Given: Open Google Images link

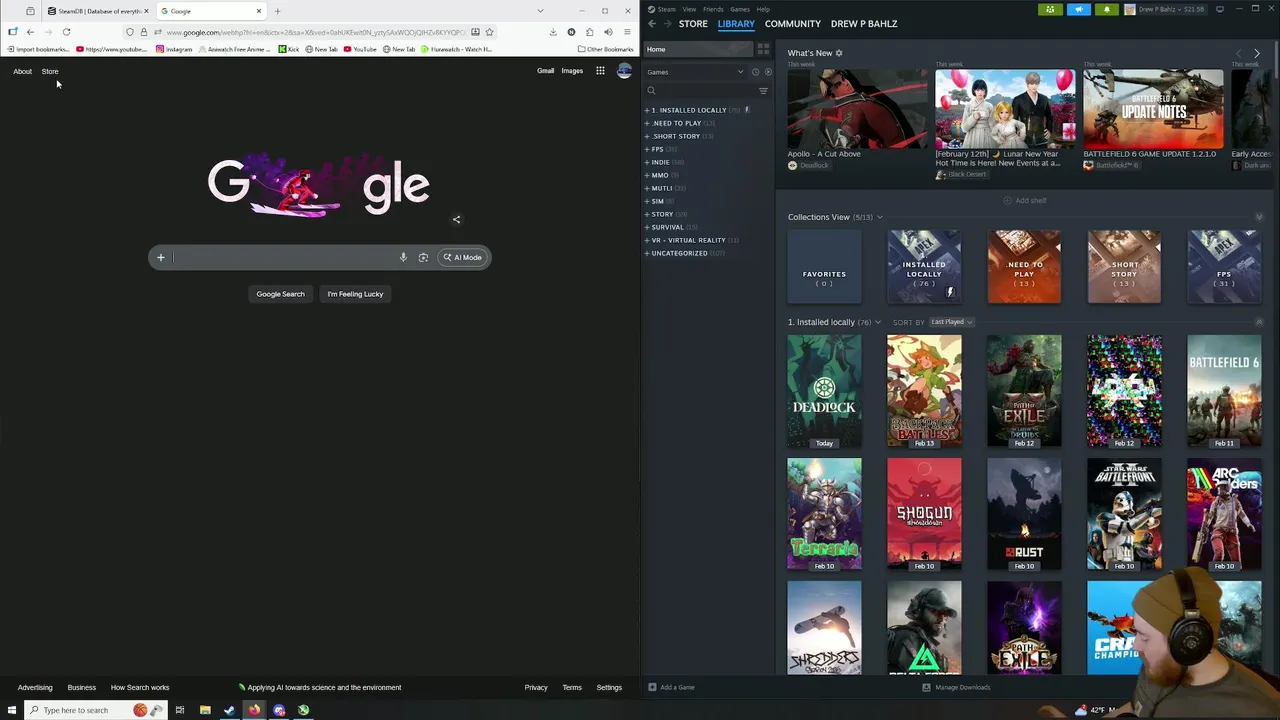Looking at the screenshot, I should 572,71.
